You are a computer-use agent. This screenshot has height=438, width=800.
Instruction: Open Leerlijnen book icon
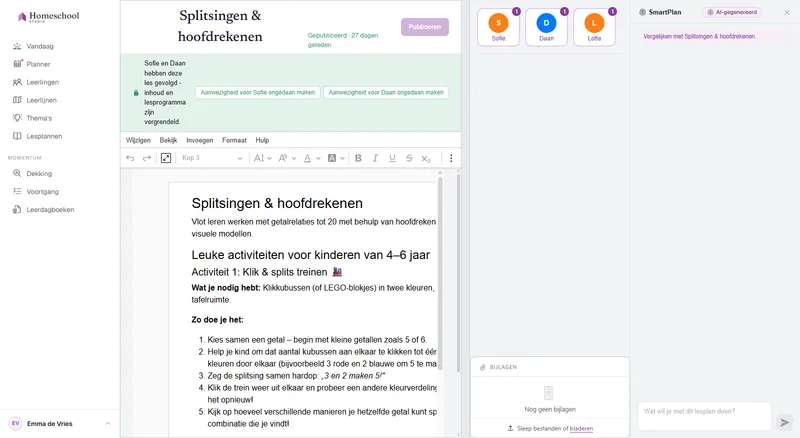(x=17, y=100)
